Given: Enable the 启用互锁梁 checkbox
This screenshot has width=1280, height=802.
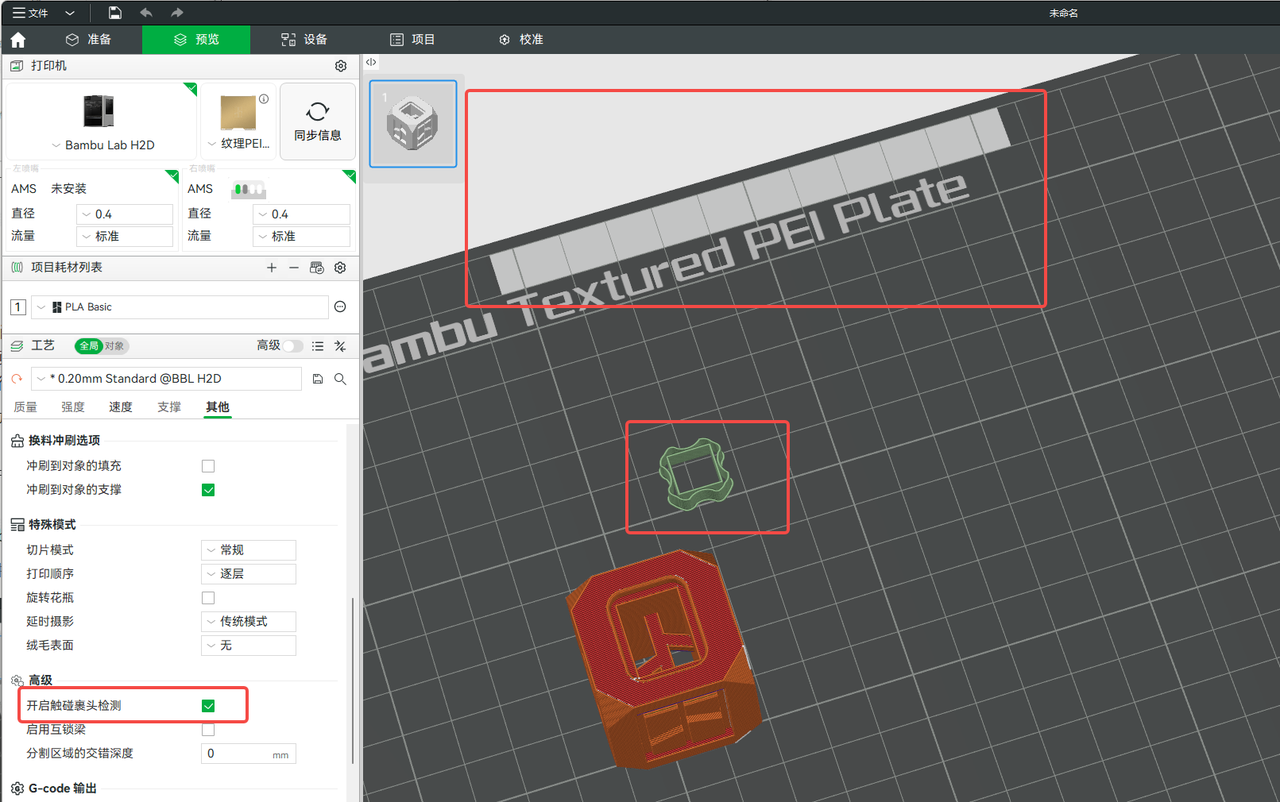Looking at the screenshot, I should (x=208, y=730).
